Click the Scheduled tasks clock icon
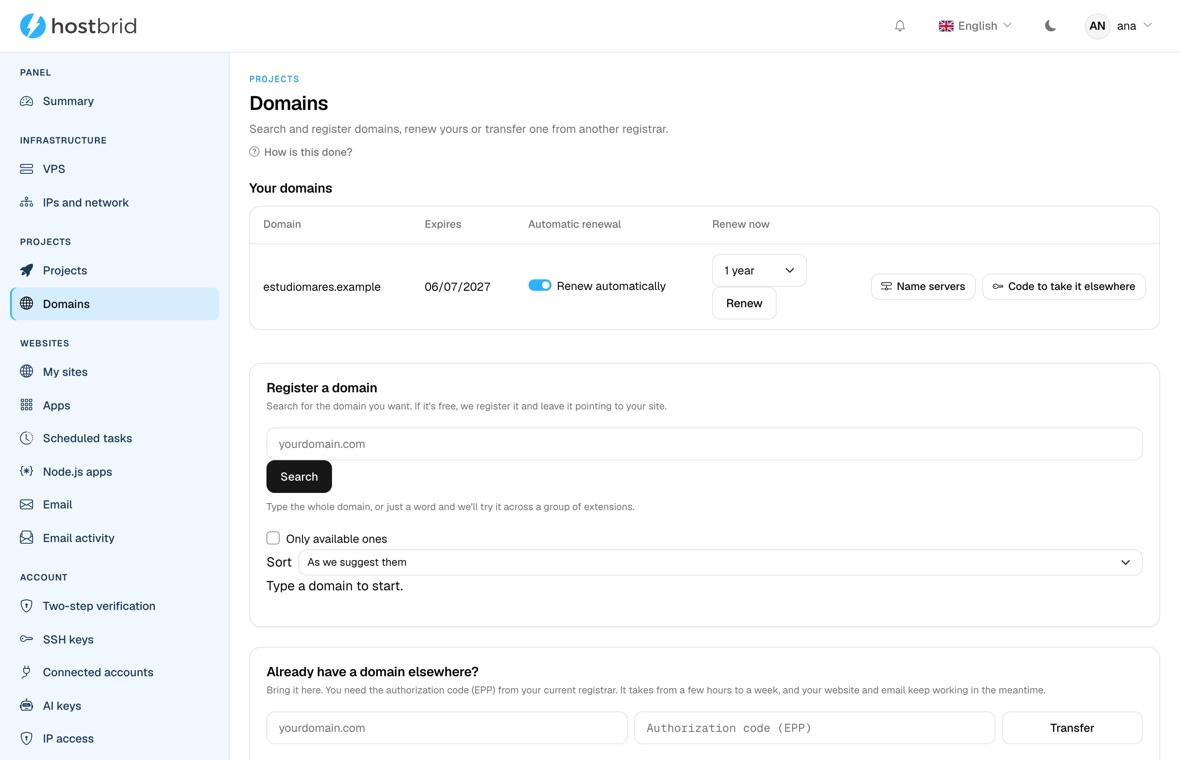Viewport: 1180px width, 760px height. (x=26, y=438)
